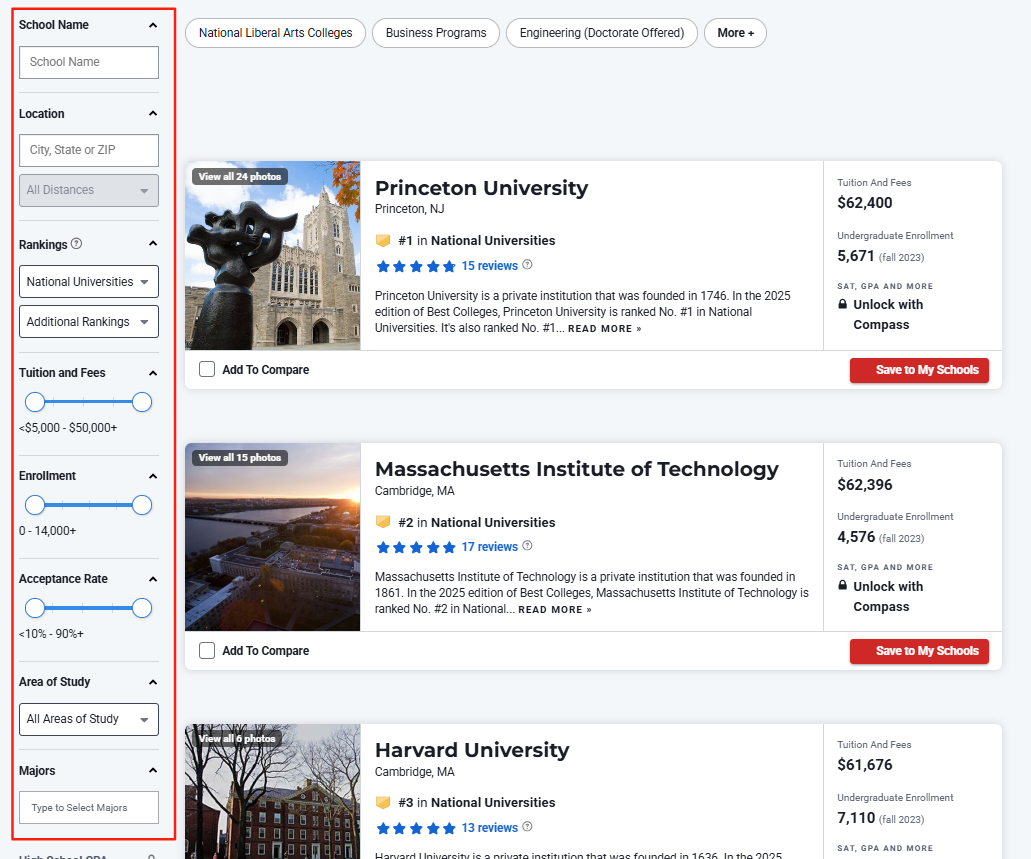Viewport: 1031px width, 859px height.
Task: Click the help icon beside Harvard's 13 reviews
Action: point(527,827)
